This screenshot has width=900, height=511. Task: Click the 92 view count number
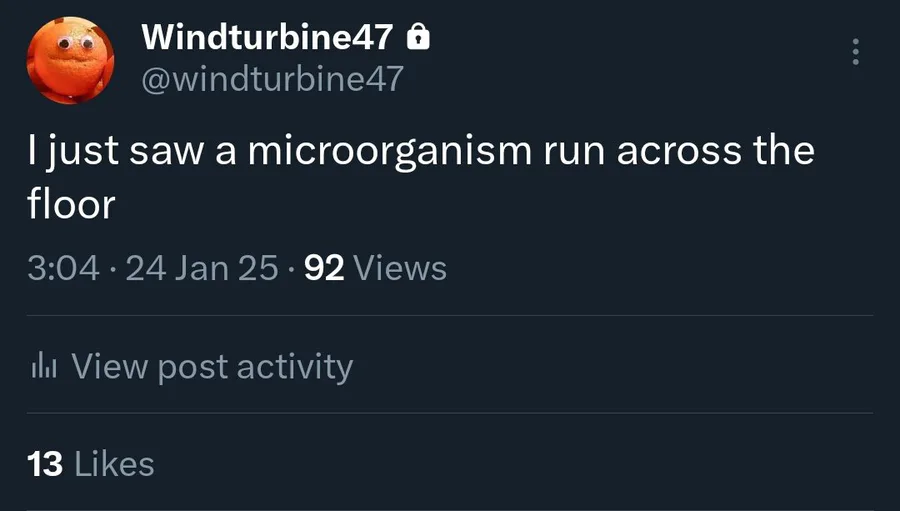tap(324, 268)
